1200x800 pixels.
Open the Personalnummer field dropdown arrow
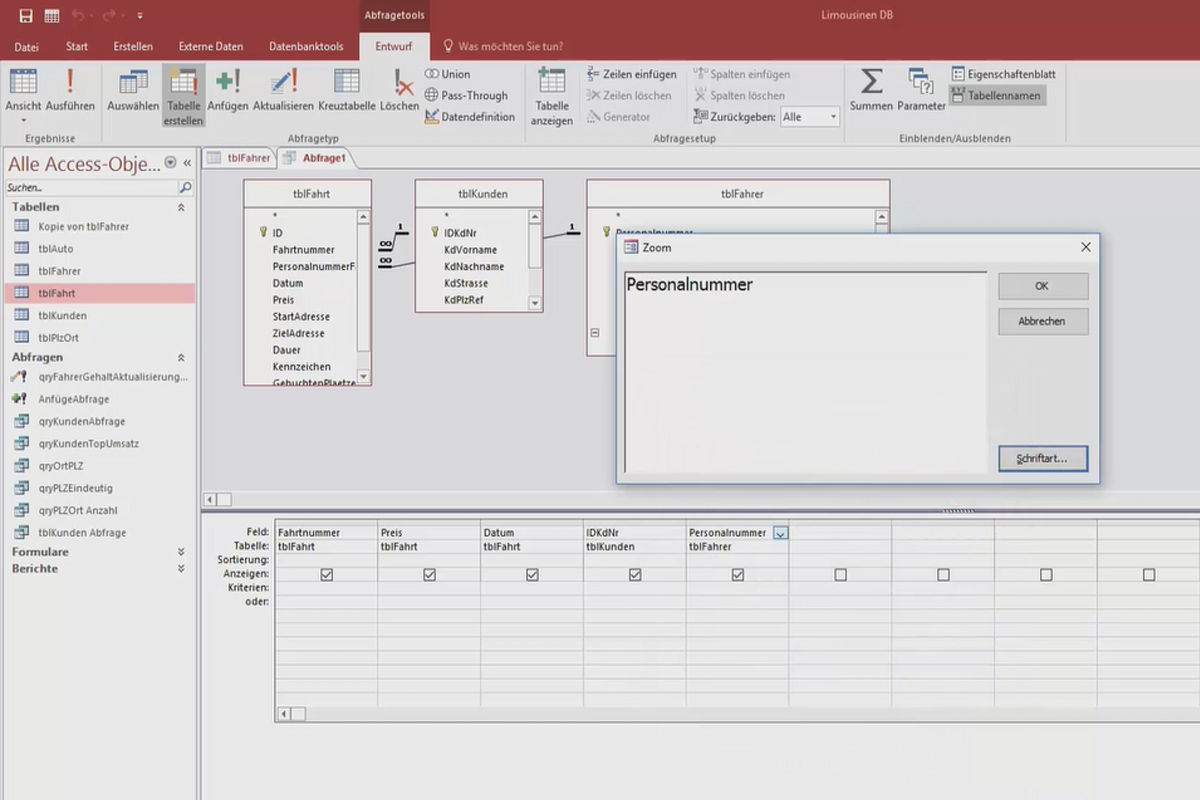tap(780, 533)
